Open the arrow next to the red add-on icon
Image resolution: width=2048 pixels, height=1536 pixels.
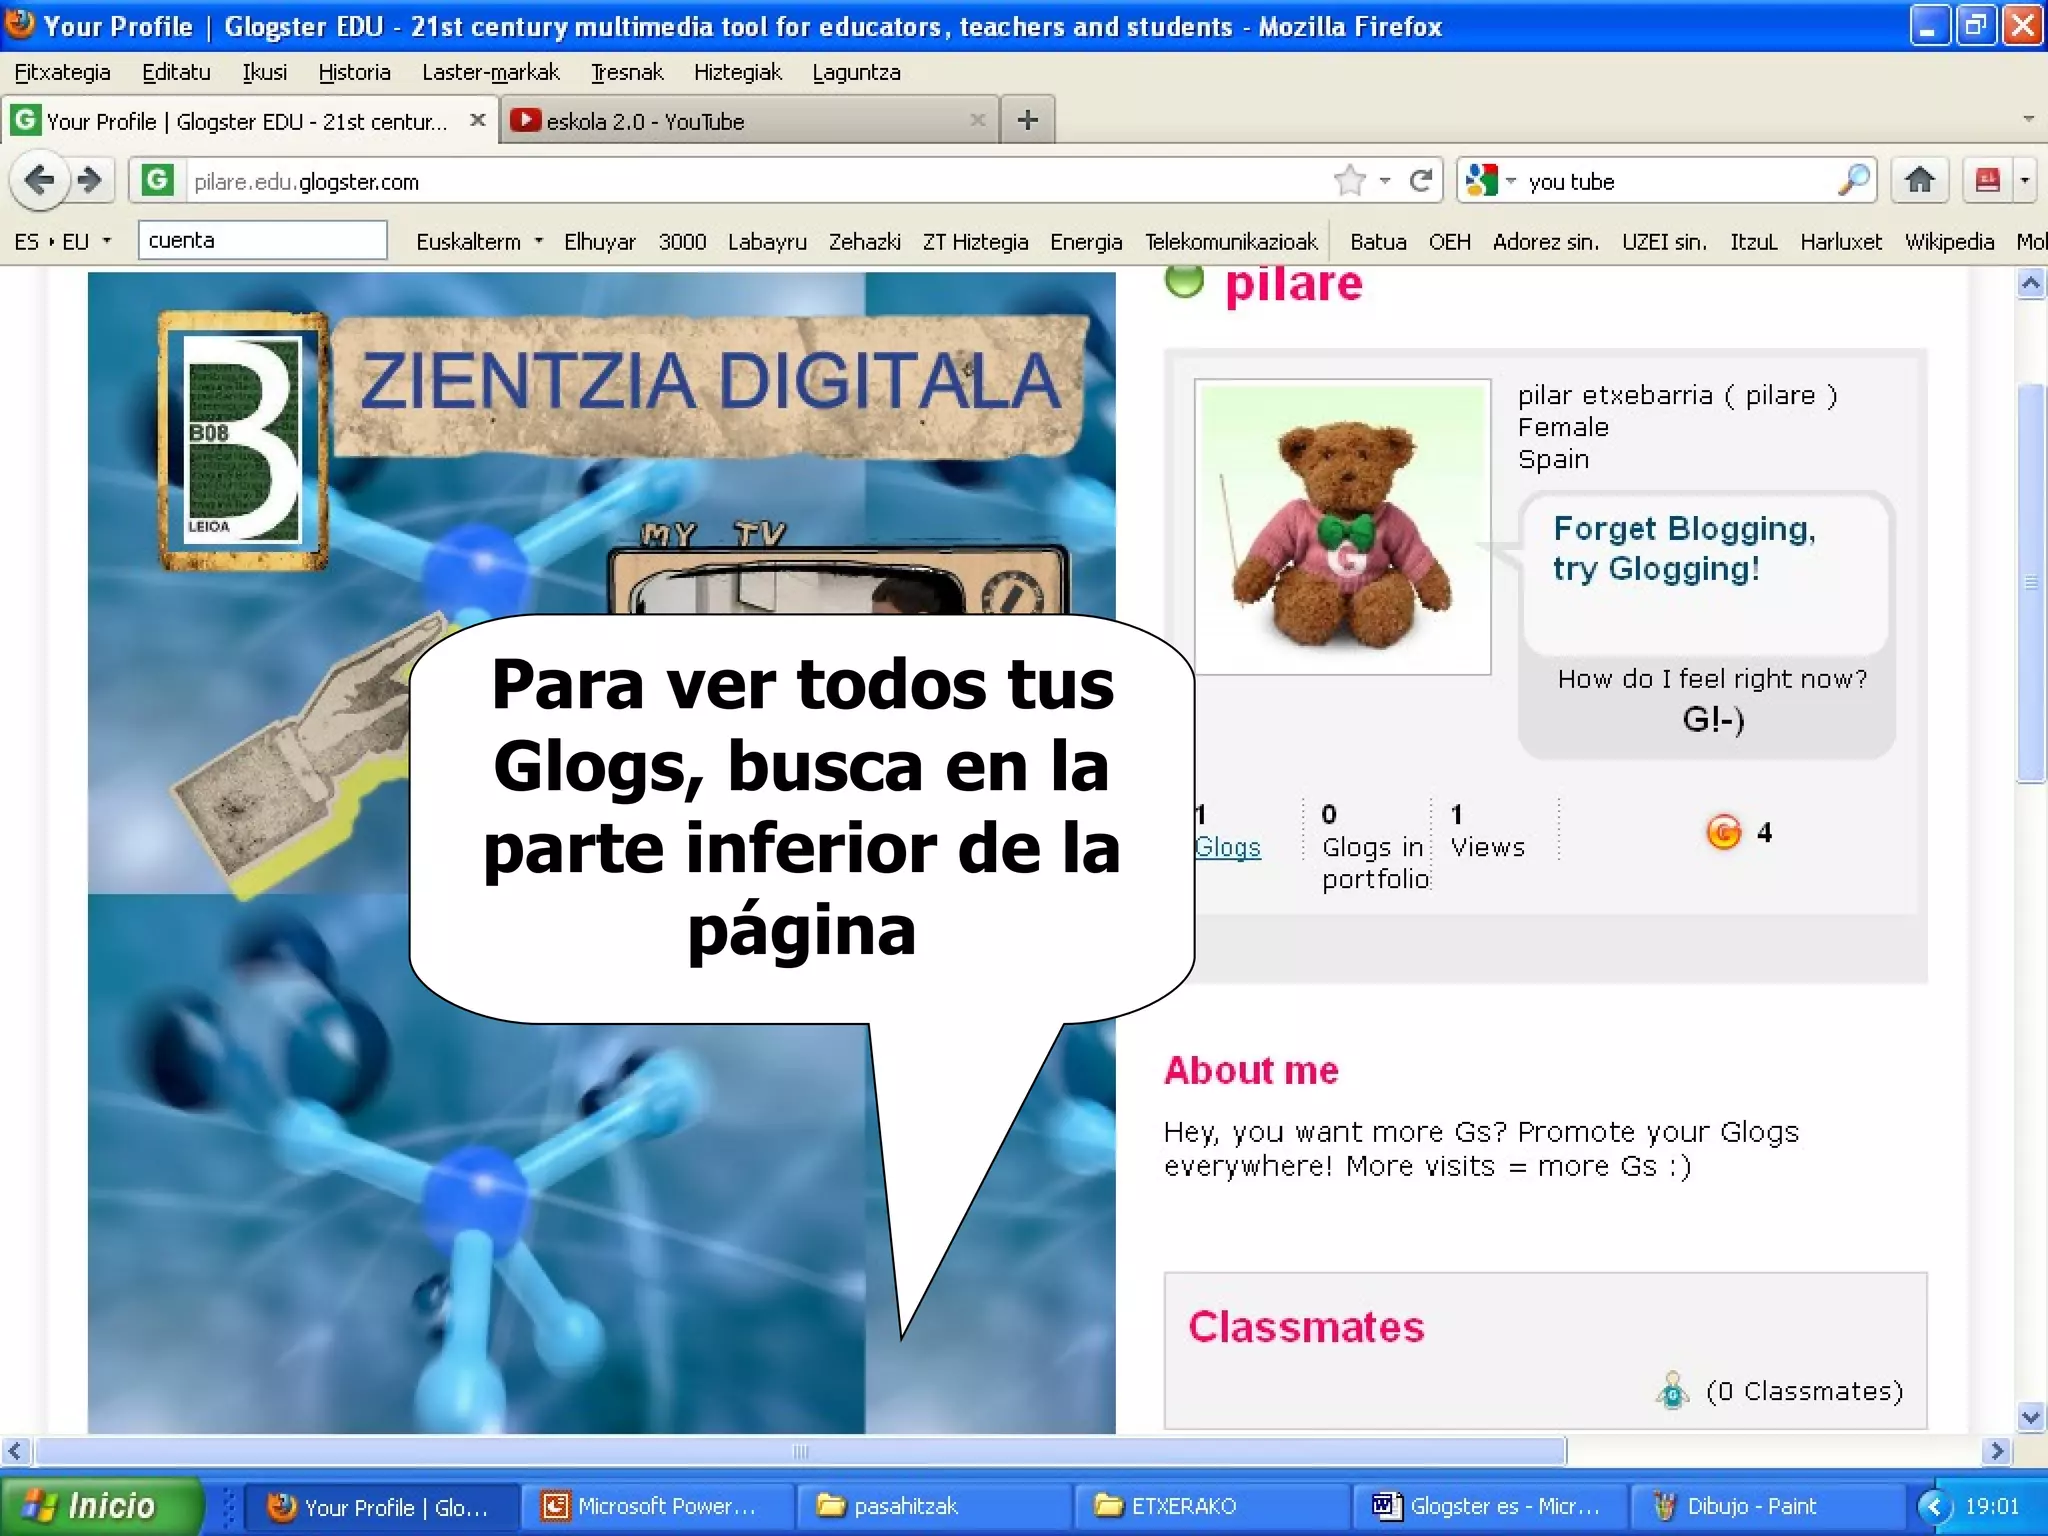(x=2024, y=181)
